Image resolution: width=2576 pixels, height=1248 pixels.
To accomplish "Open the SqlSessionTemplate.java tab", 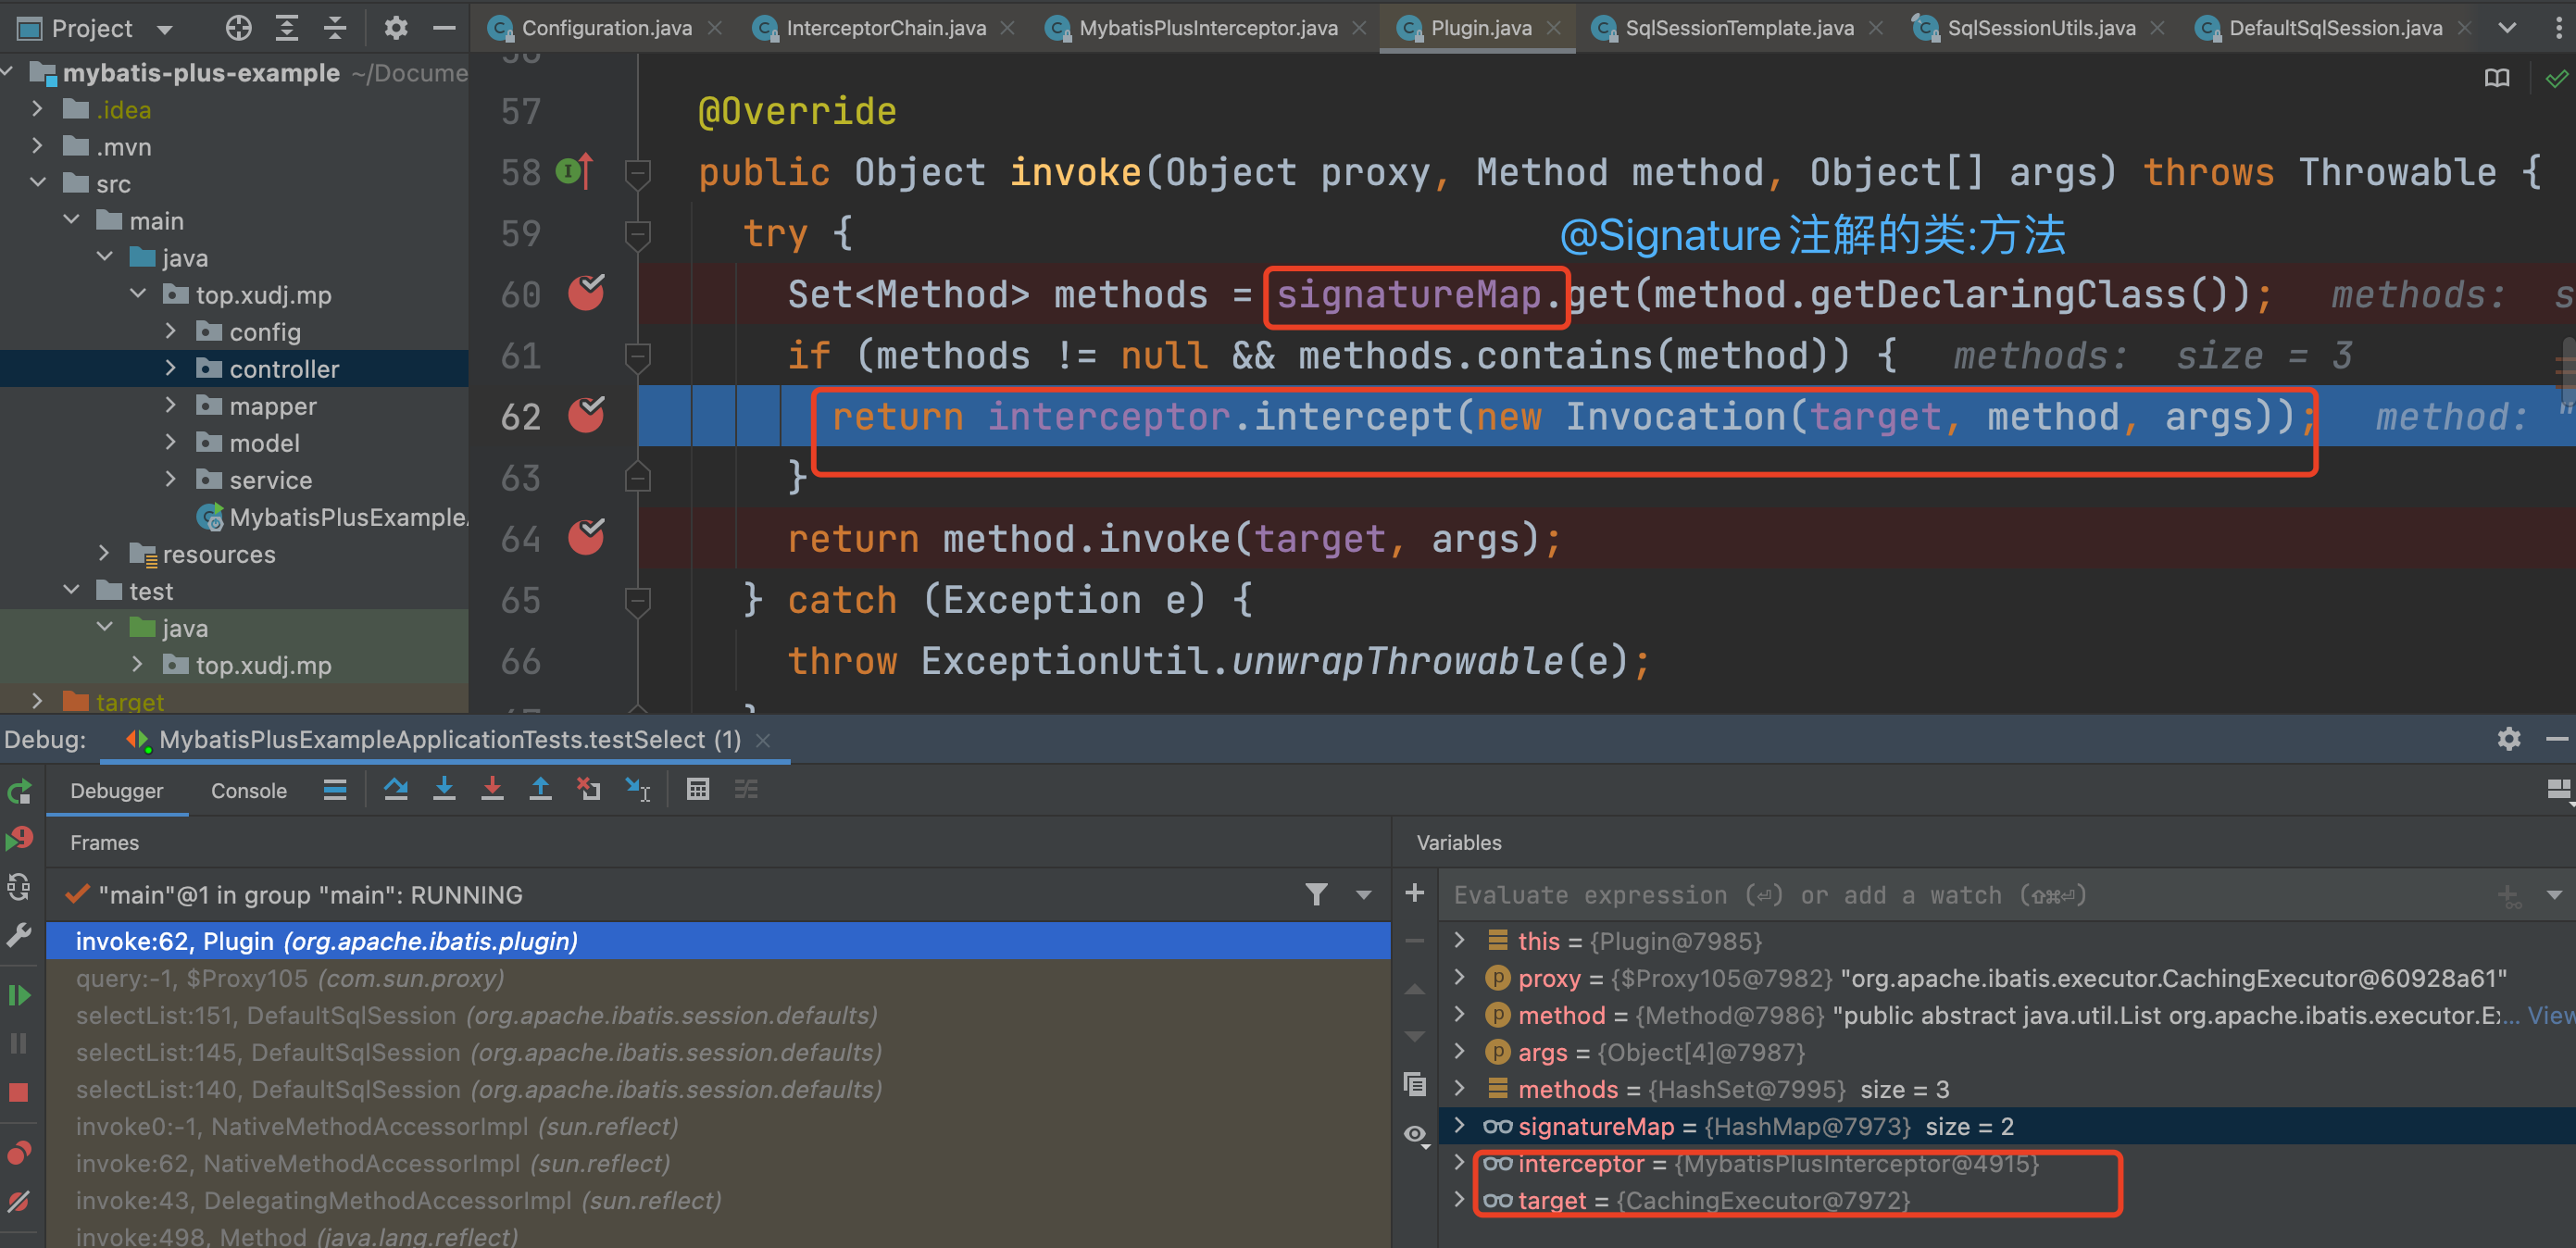I will point(1733,21).
